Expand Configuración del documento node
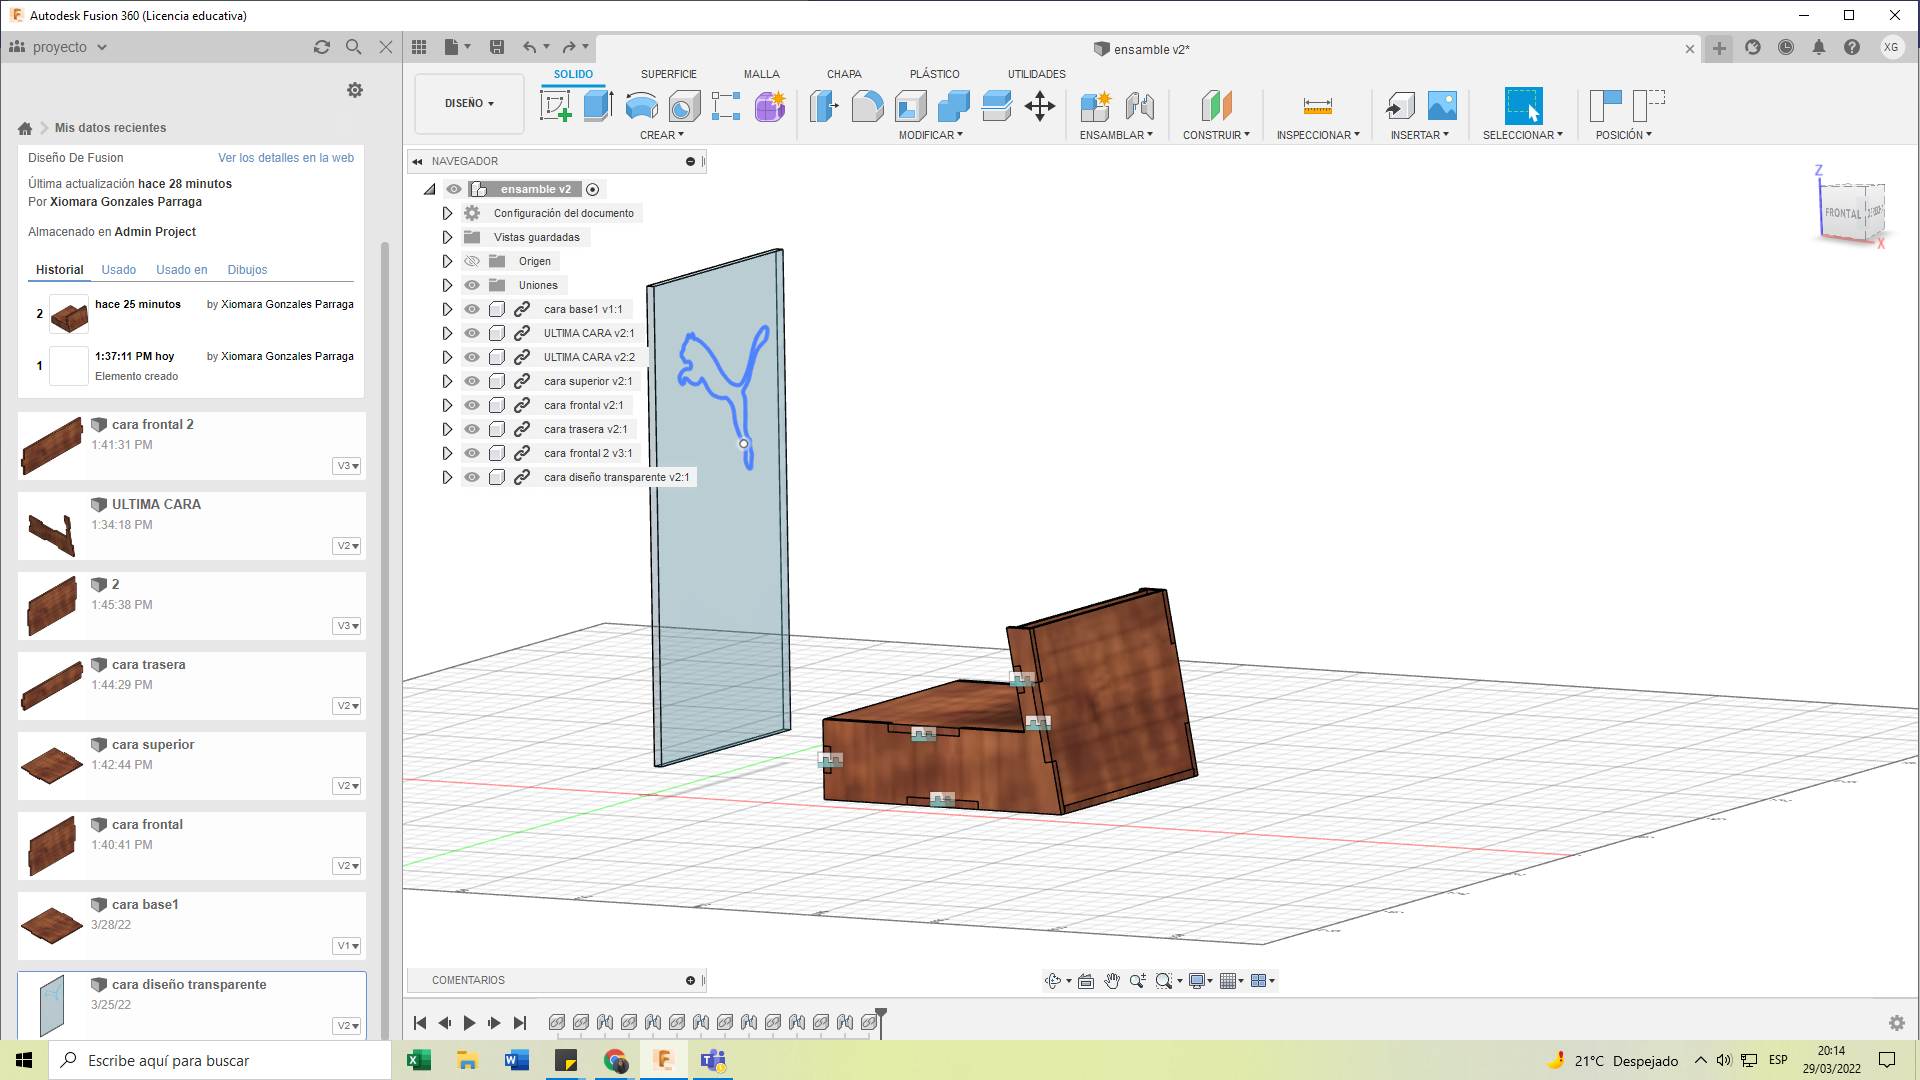Image resolution: width=1920 pixels, height=1080 pixels. coord(447,213)
